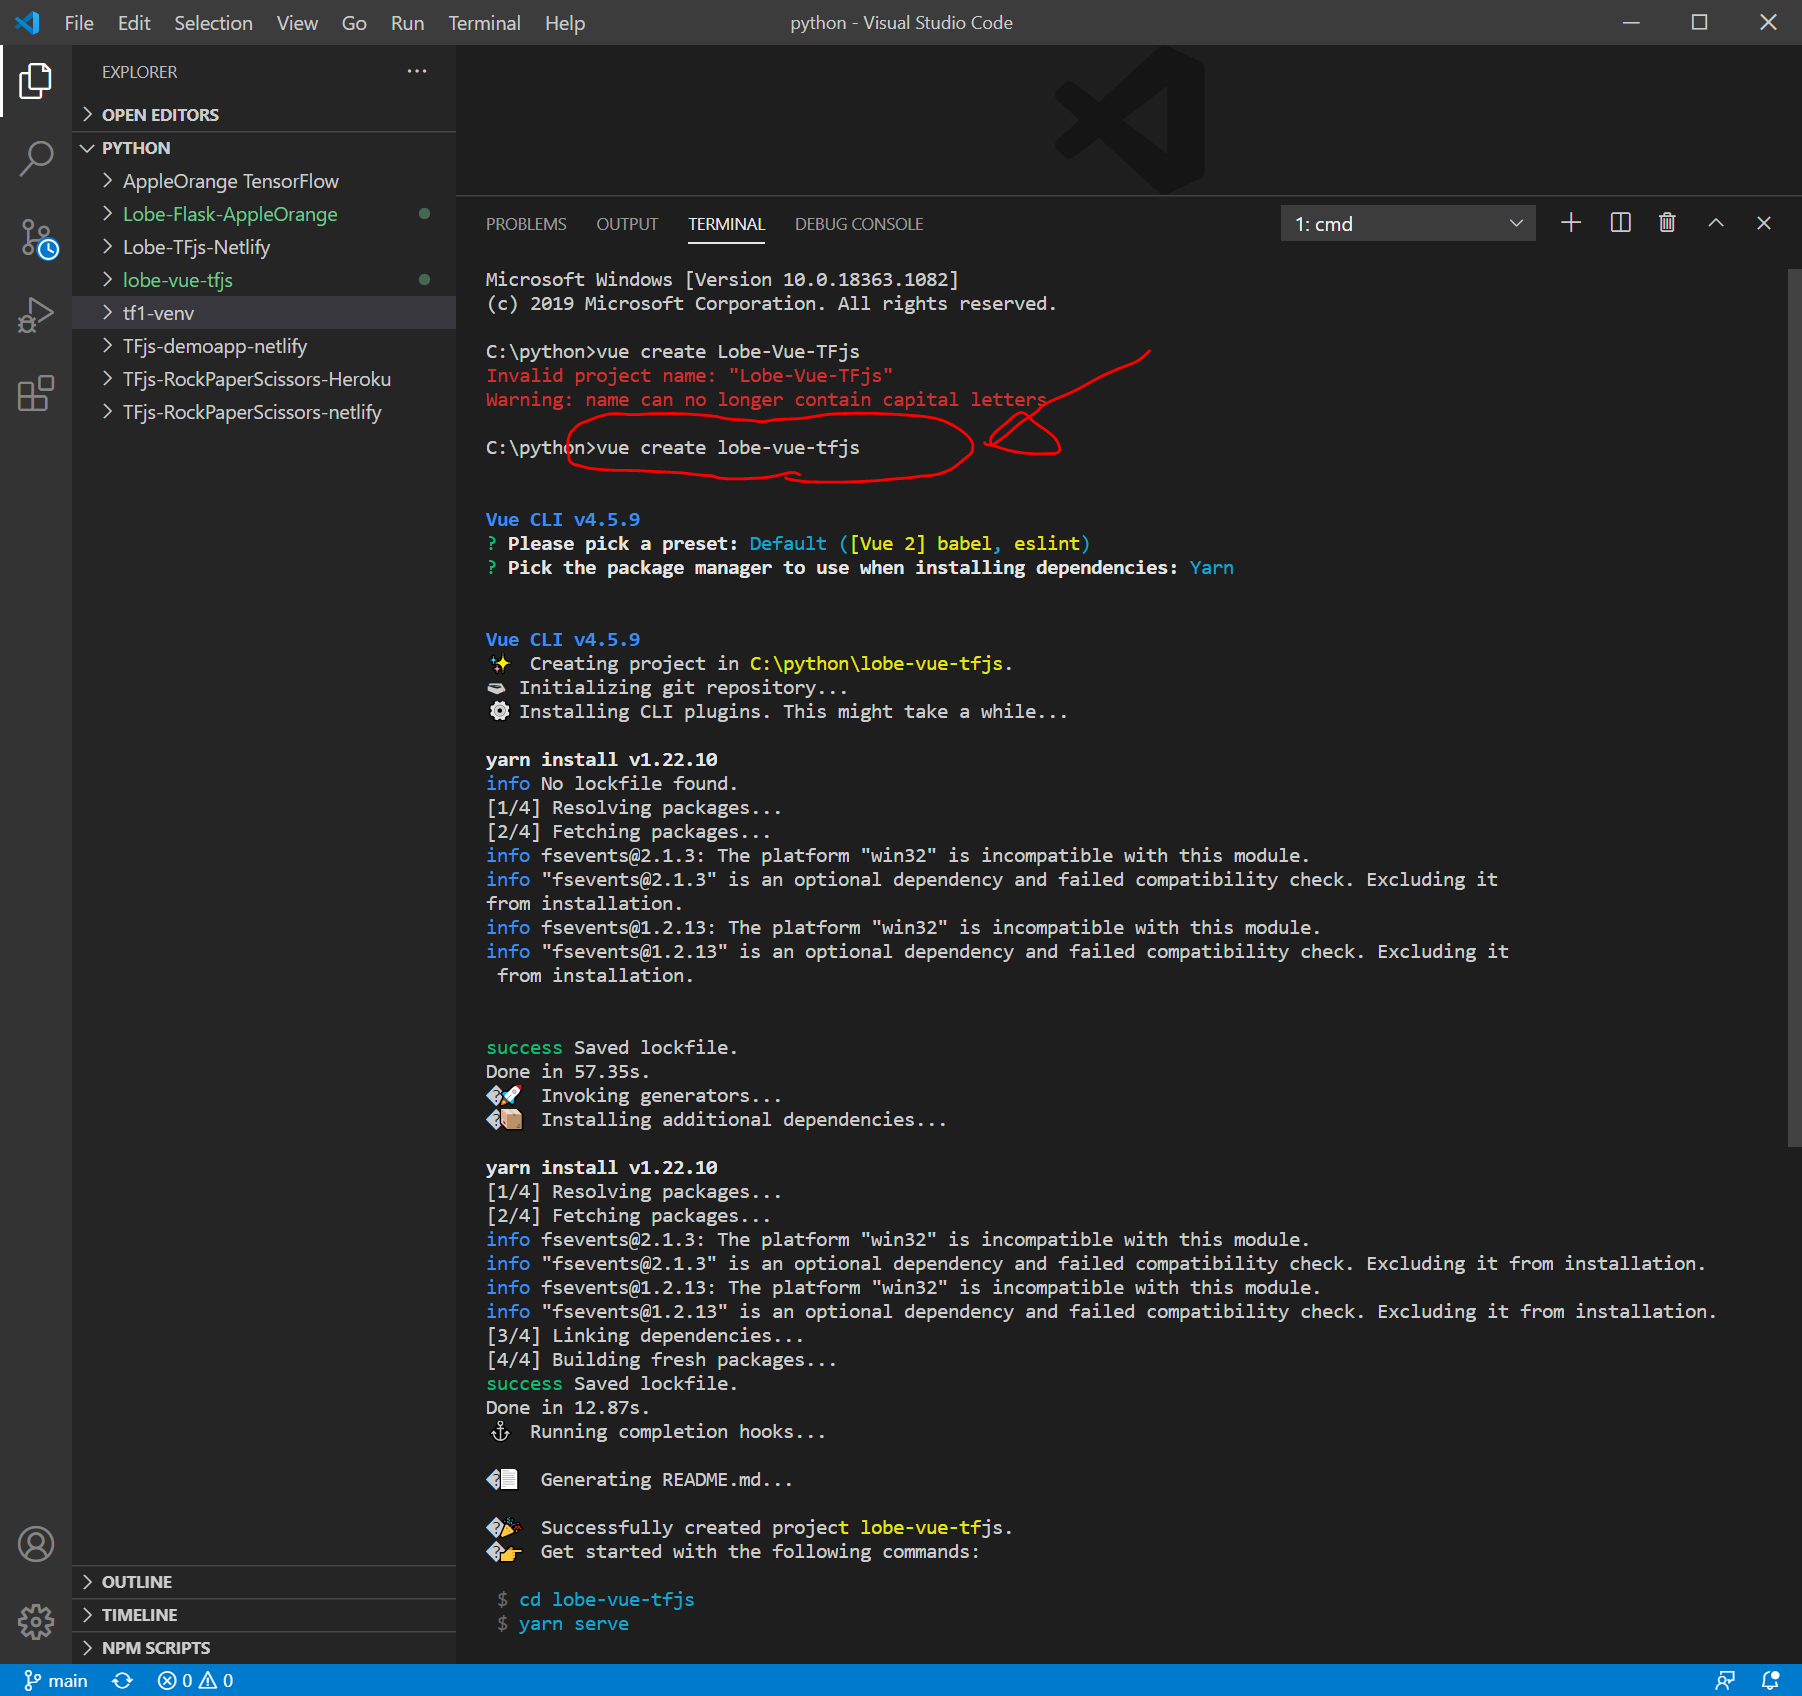Open the Extensions view icon

pyautogui.click(x=36, y=394)
